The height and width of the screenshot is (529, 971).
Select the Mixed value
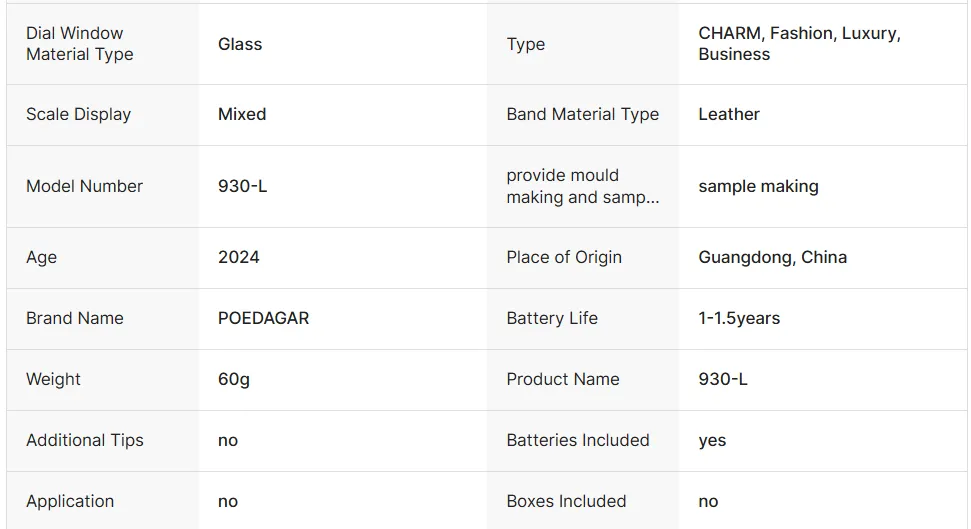click(242, 115)
